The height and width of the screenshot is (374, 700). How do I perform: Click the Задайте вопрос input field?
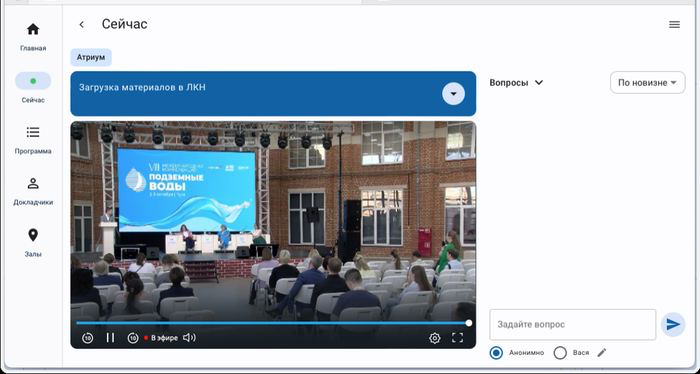tap(572, 324)
